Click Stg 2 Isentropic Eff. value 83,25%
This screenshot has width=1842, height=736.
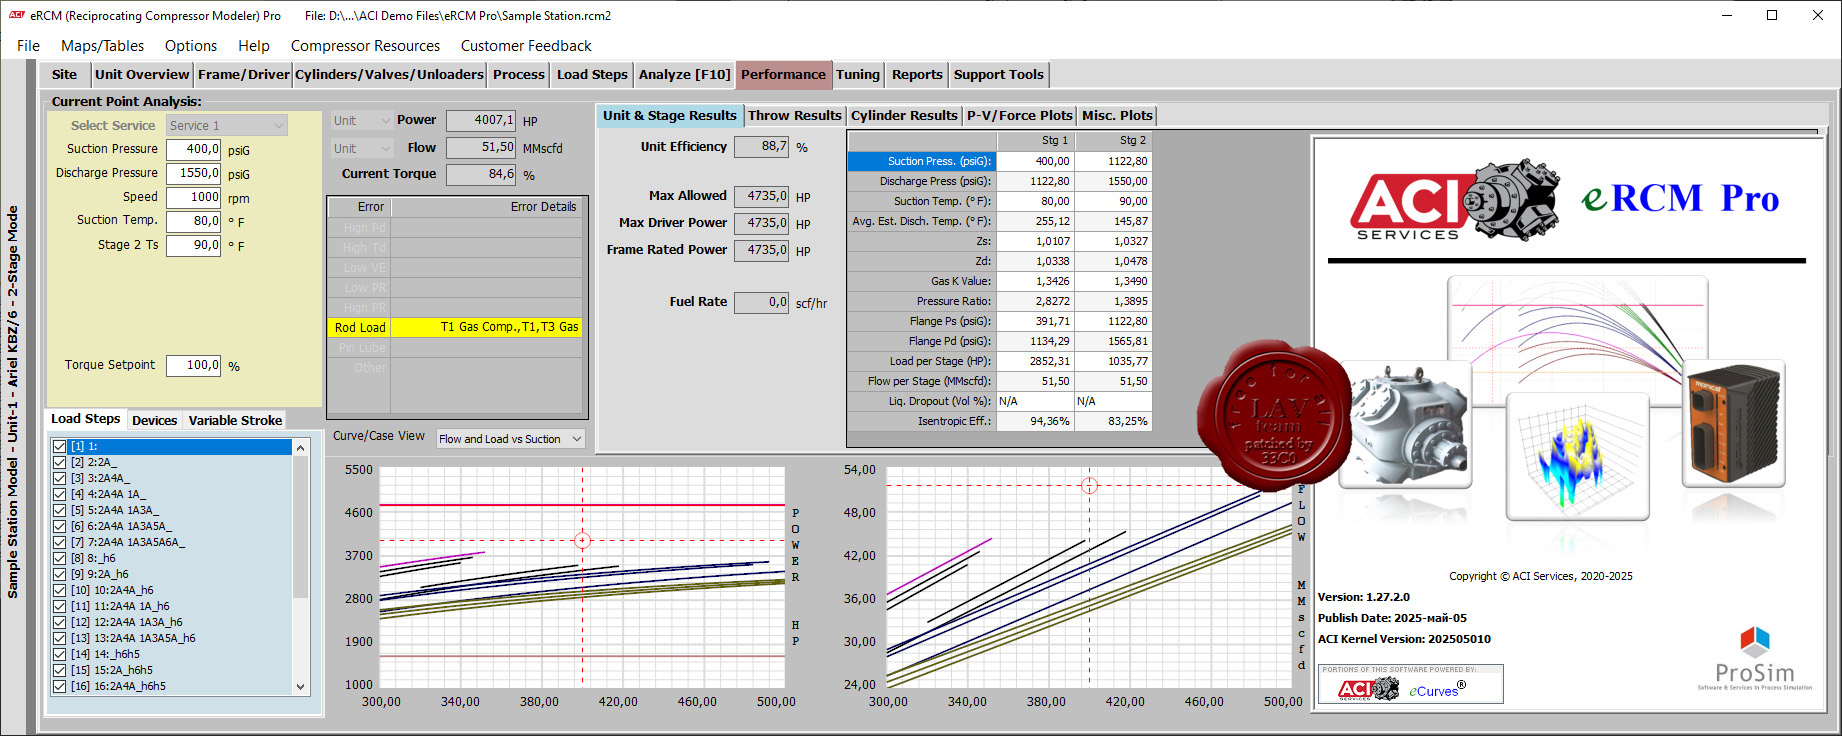click(x=1113, y=421)
